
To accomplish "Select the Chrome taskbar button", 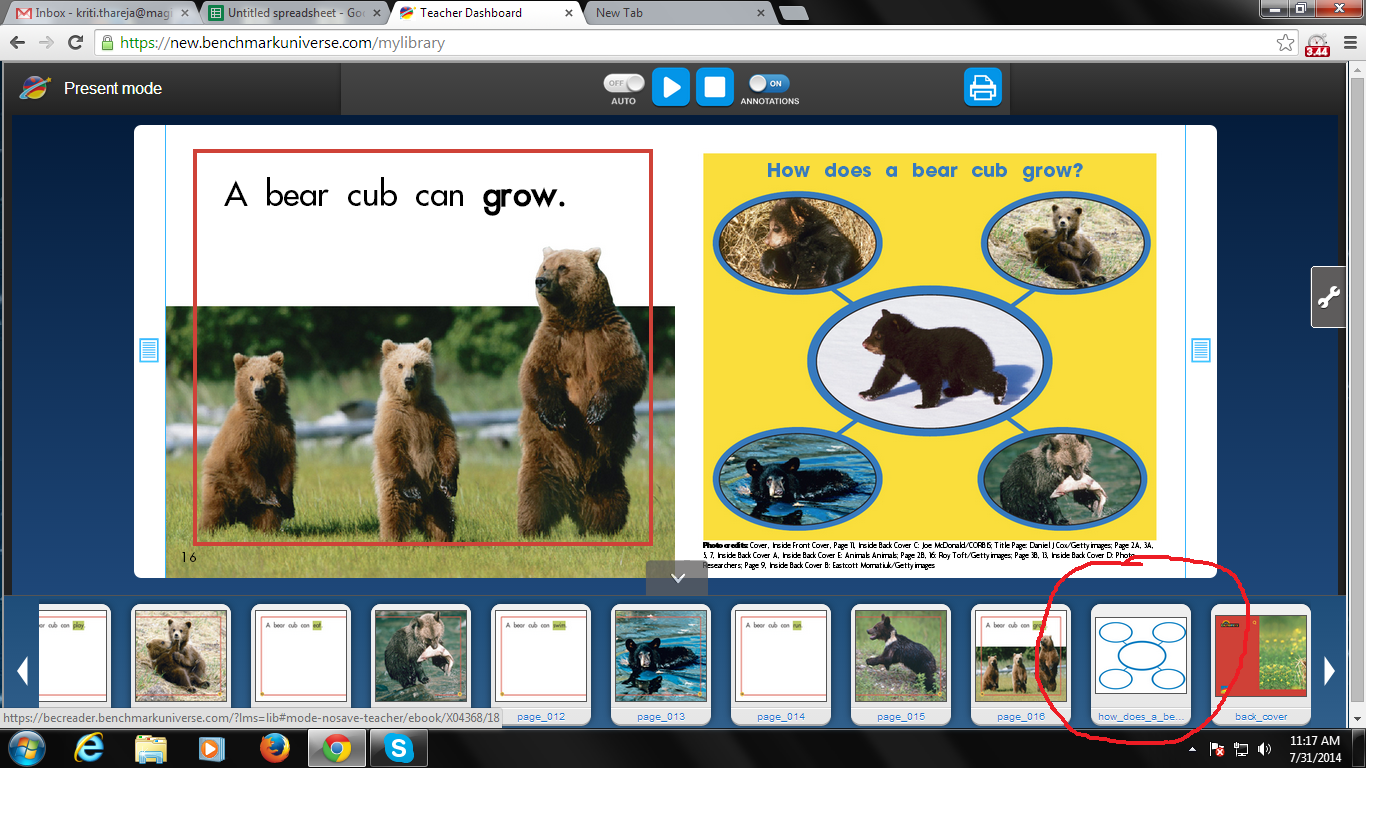I will (x=336, y=748).
